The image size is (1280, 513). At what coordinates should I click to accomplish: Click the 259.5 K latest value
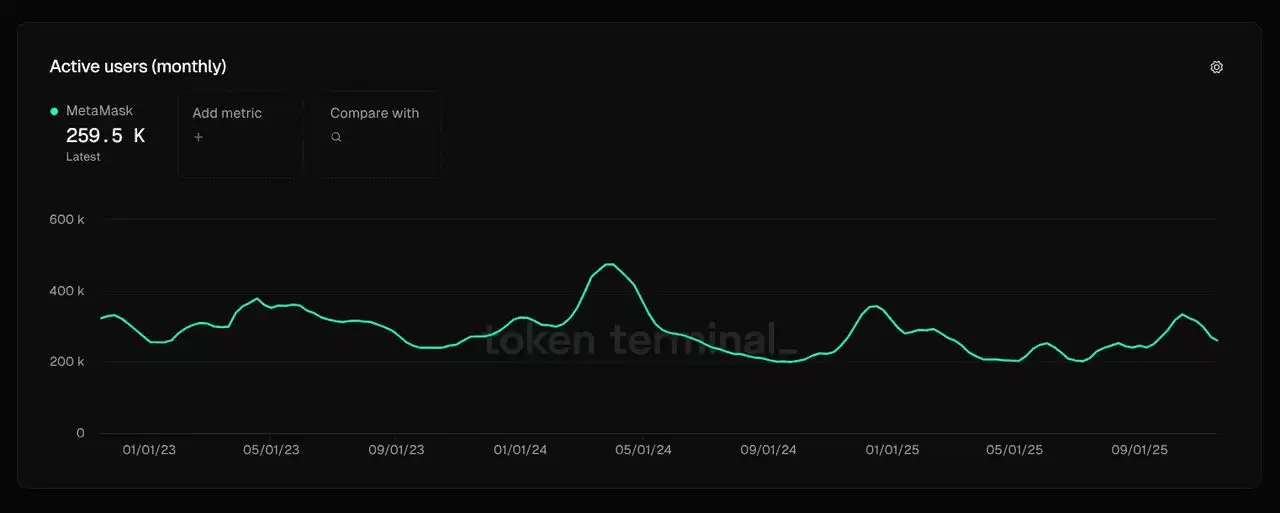tap(105, 136)
